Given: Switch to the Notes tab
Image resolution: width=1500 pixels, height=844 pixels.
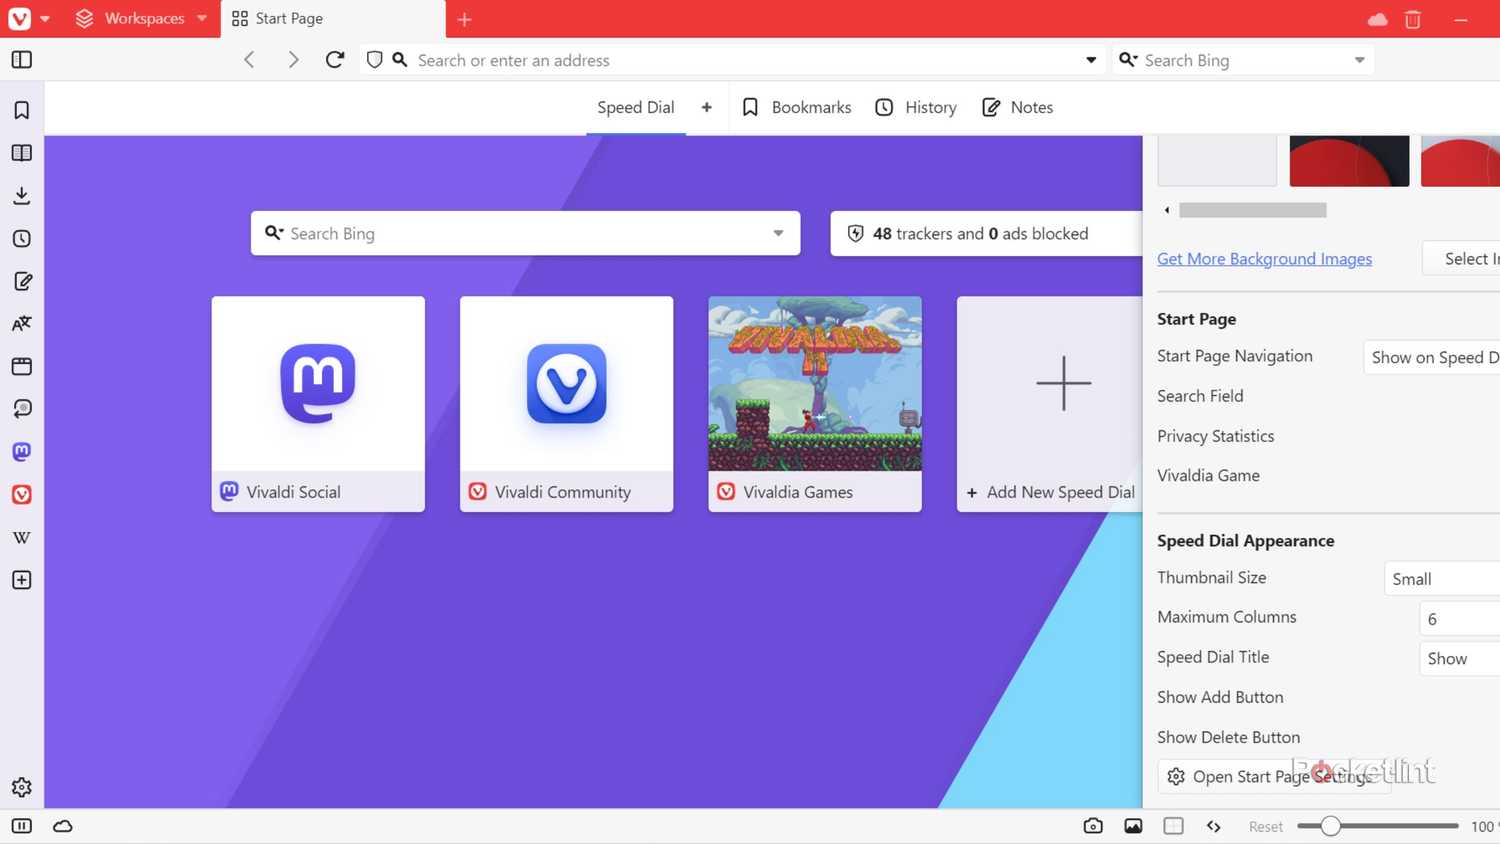Looking at the screenshot, I should (x=1017, y=108).
